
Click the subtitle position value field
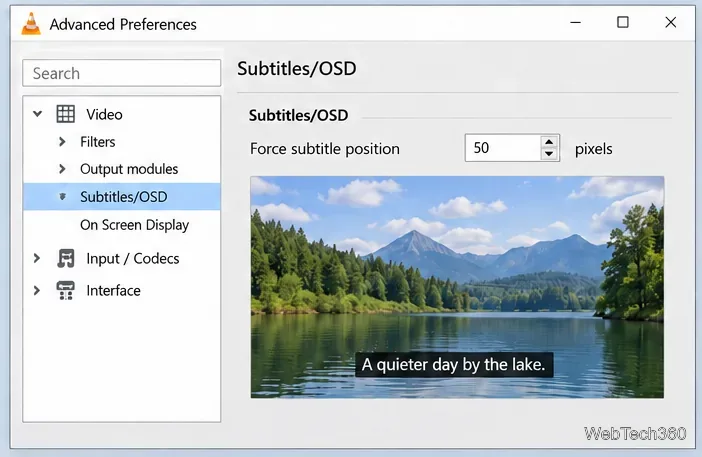click(503, 148)
